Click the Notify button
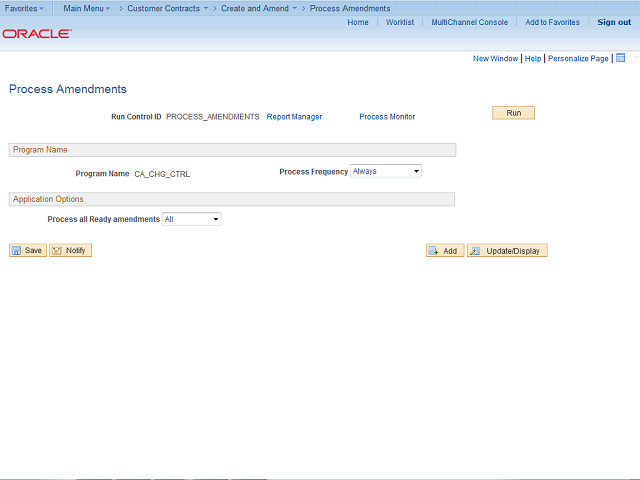The image size is (640, 480). pos(70,250)
